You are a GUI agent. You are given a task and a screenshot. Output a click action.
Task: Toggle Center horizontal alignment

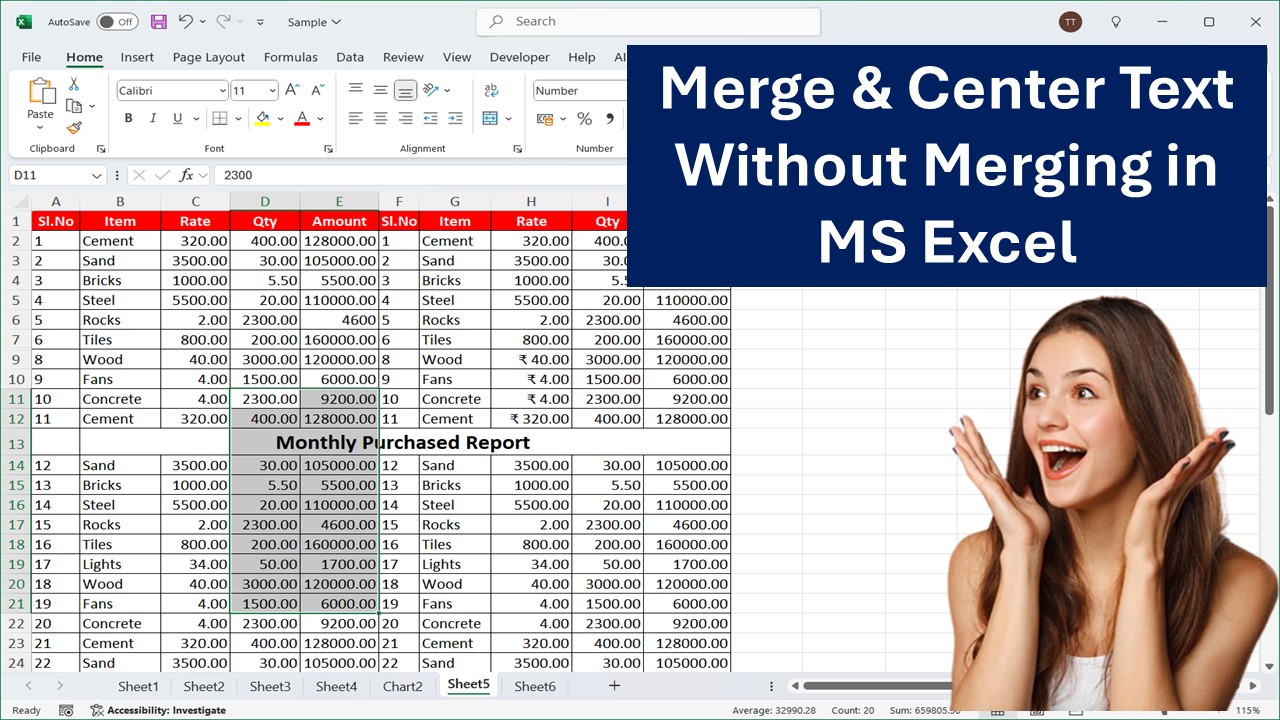click(380, 118)
